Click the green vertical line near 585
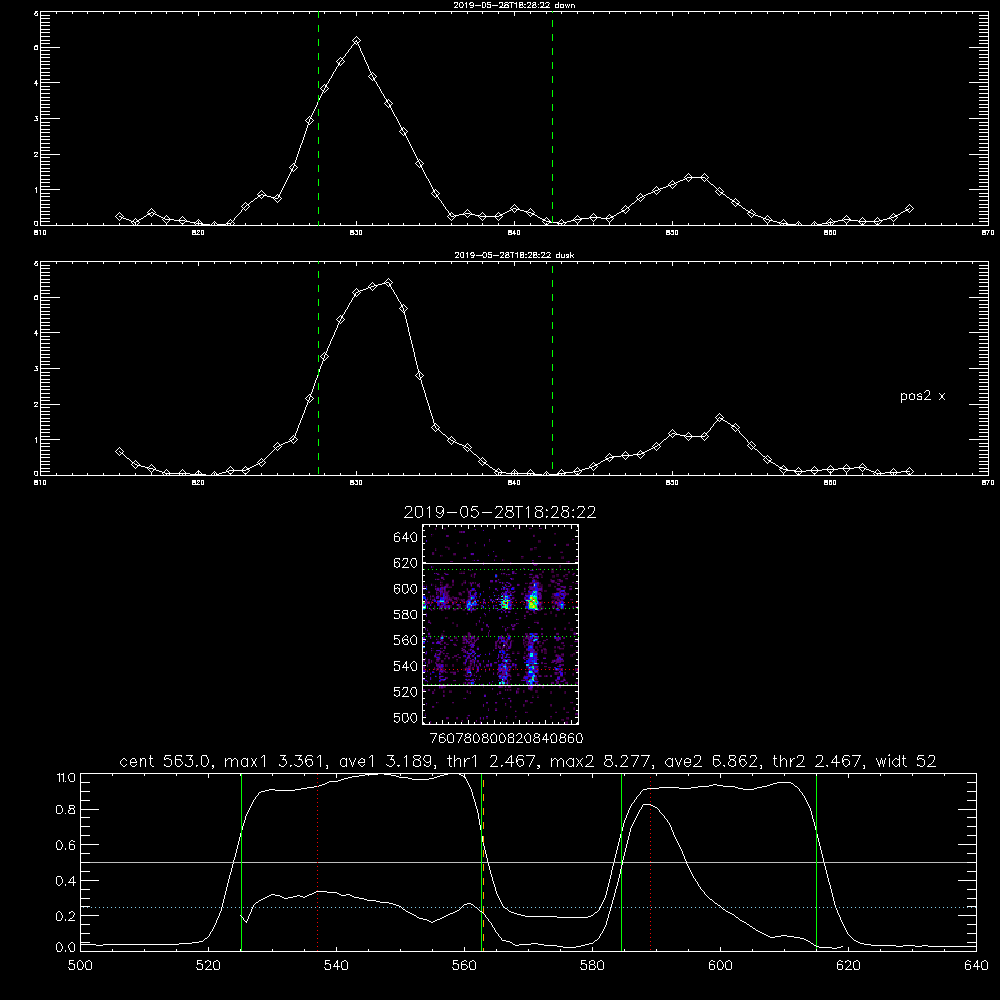 tap(621, 862)
